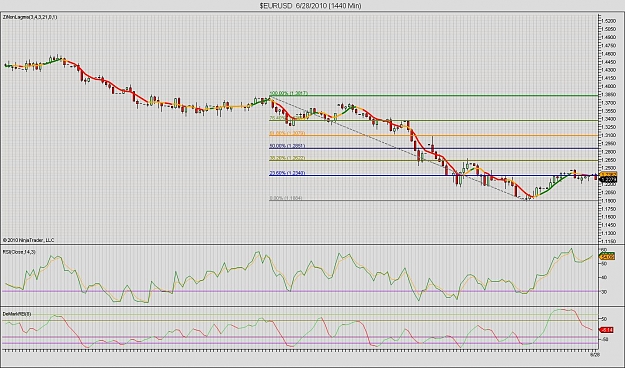
Task: Click the 1.3100 price axis label
Action: click(x=609, y=135)
